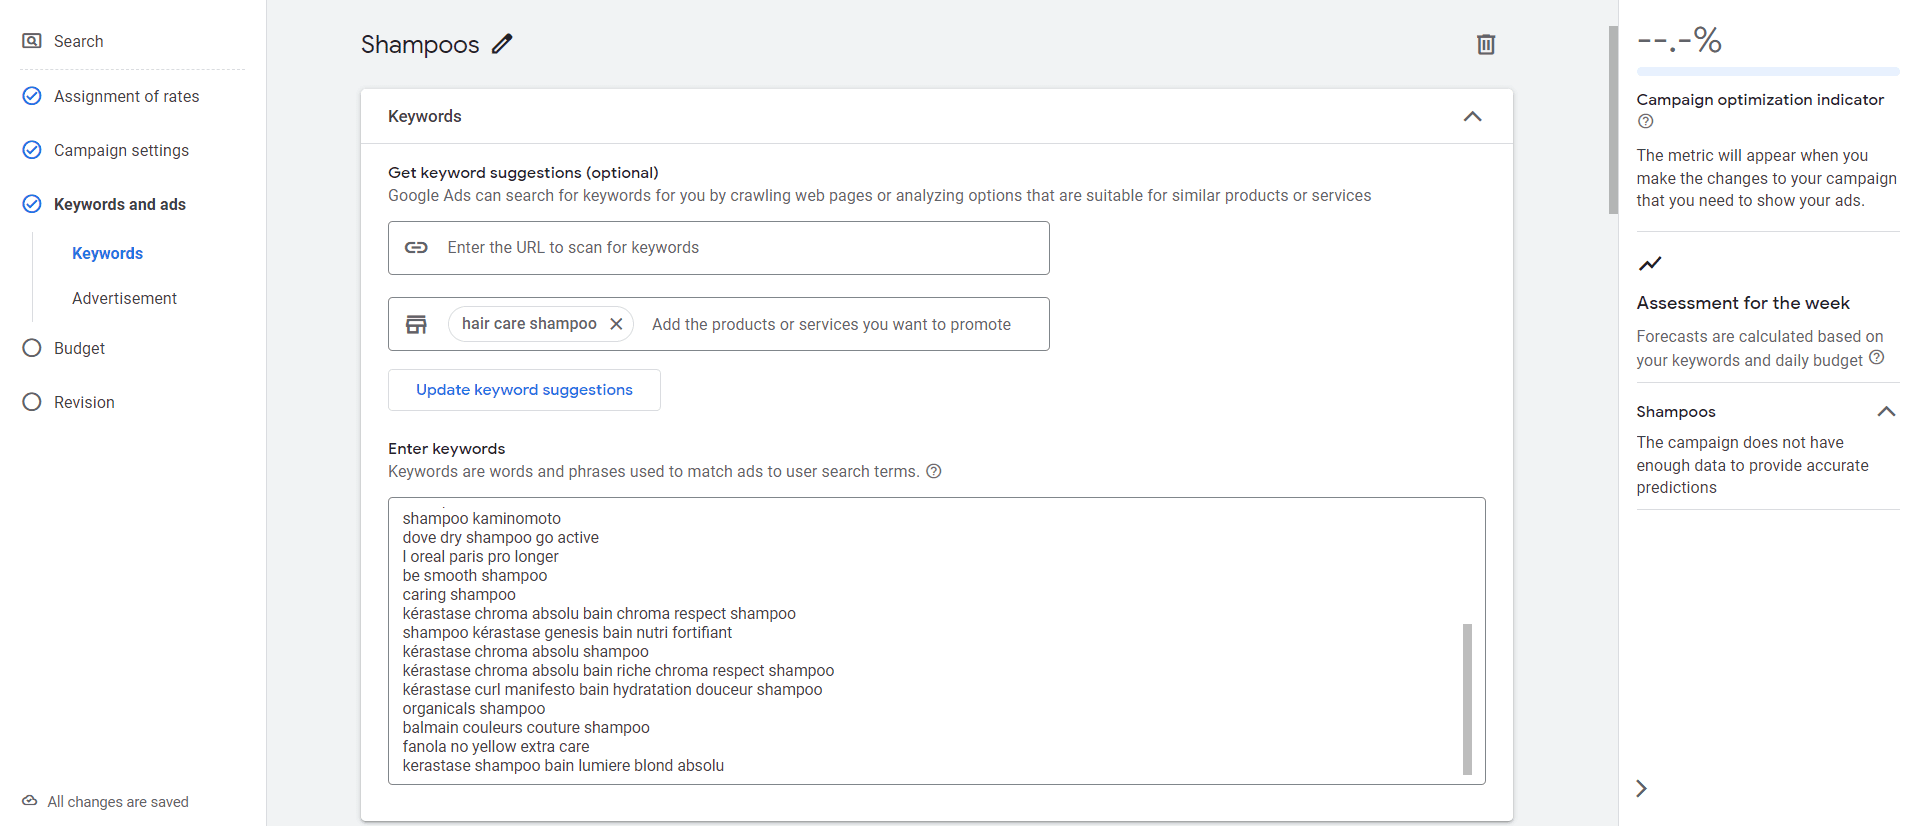Click the Assignment of rates checkmark

32,96
